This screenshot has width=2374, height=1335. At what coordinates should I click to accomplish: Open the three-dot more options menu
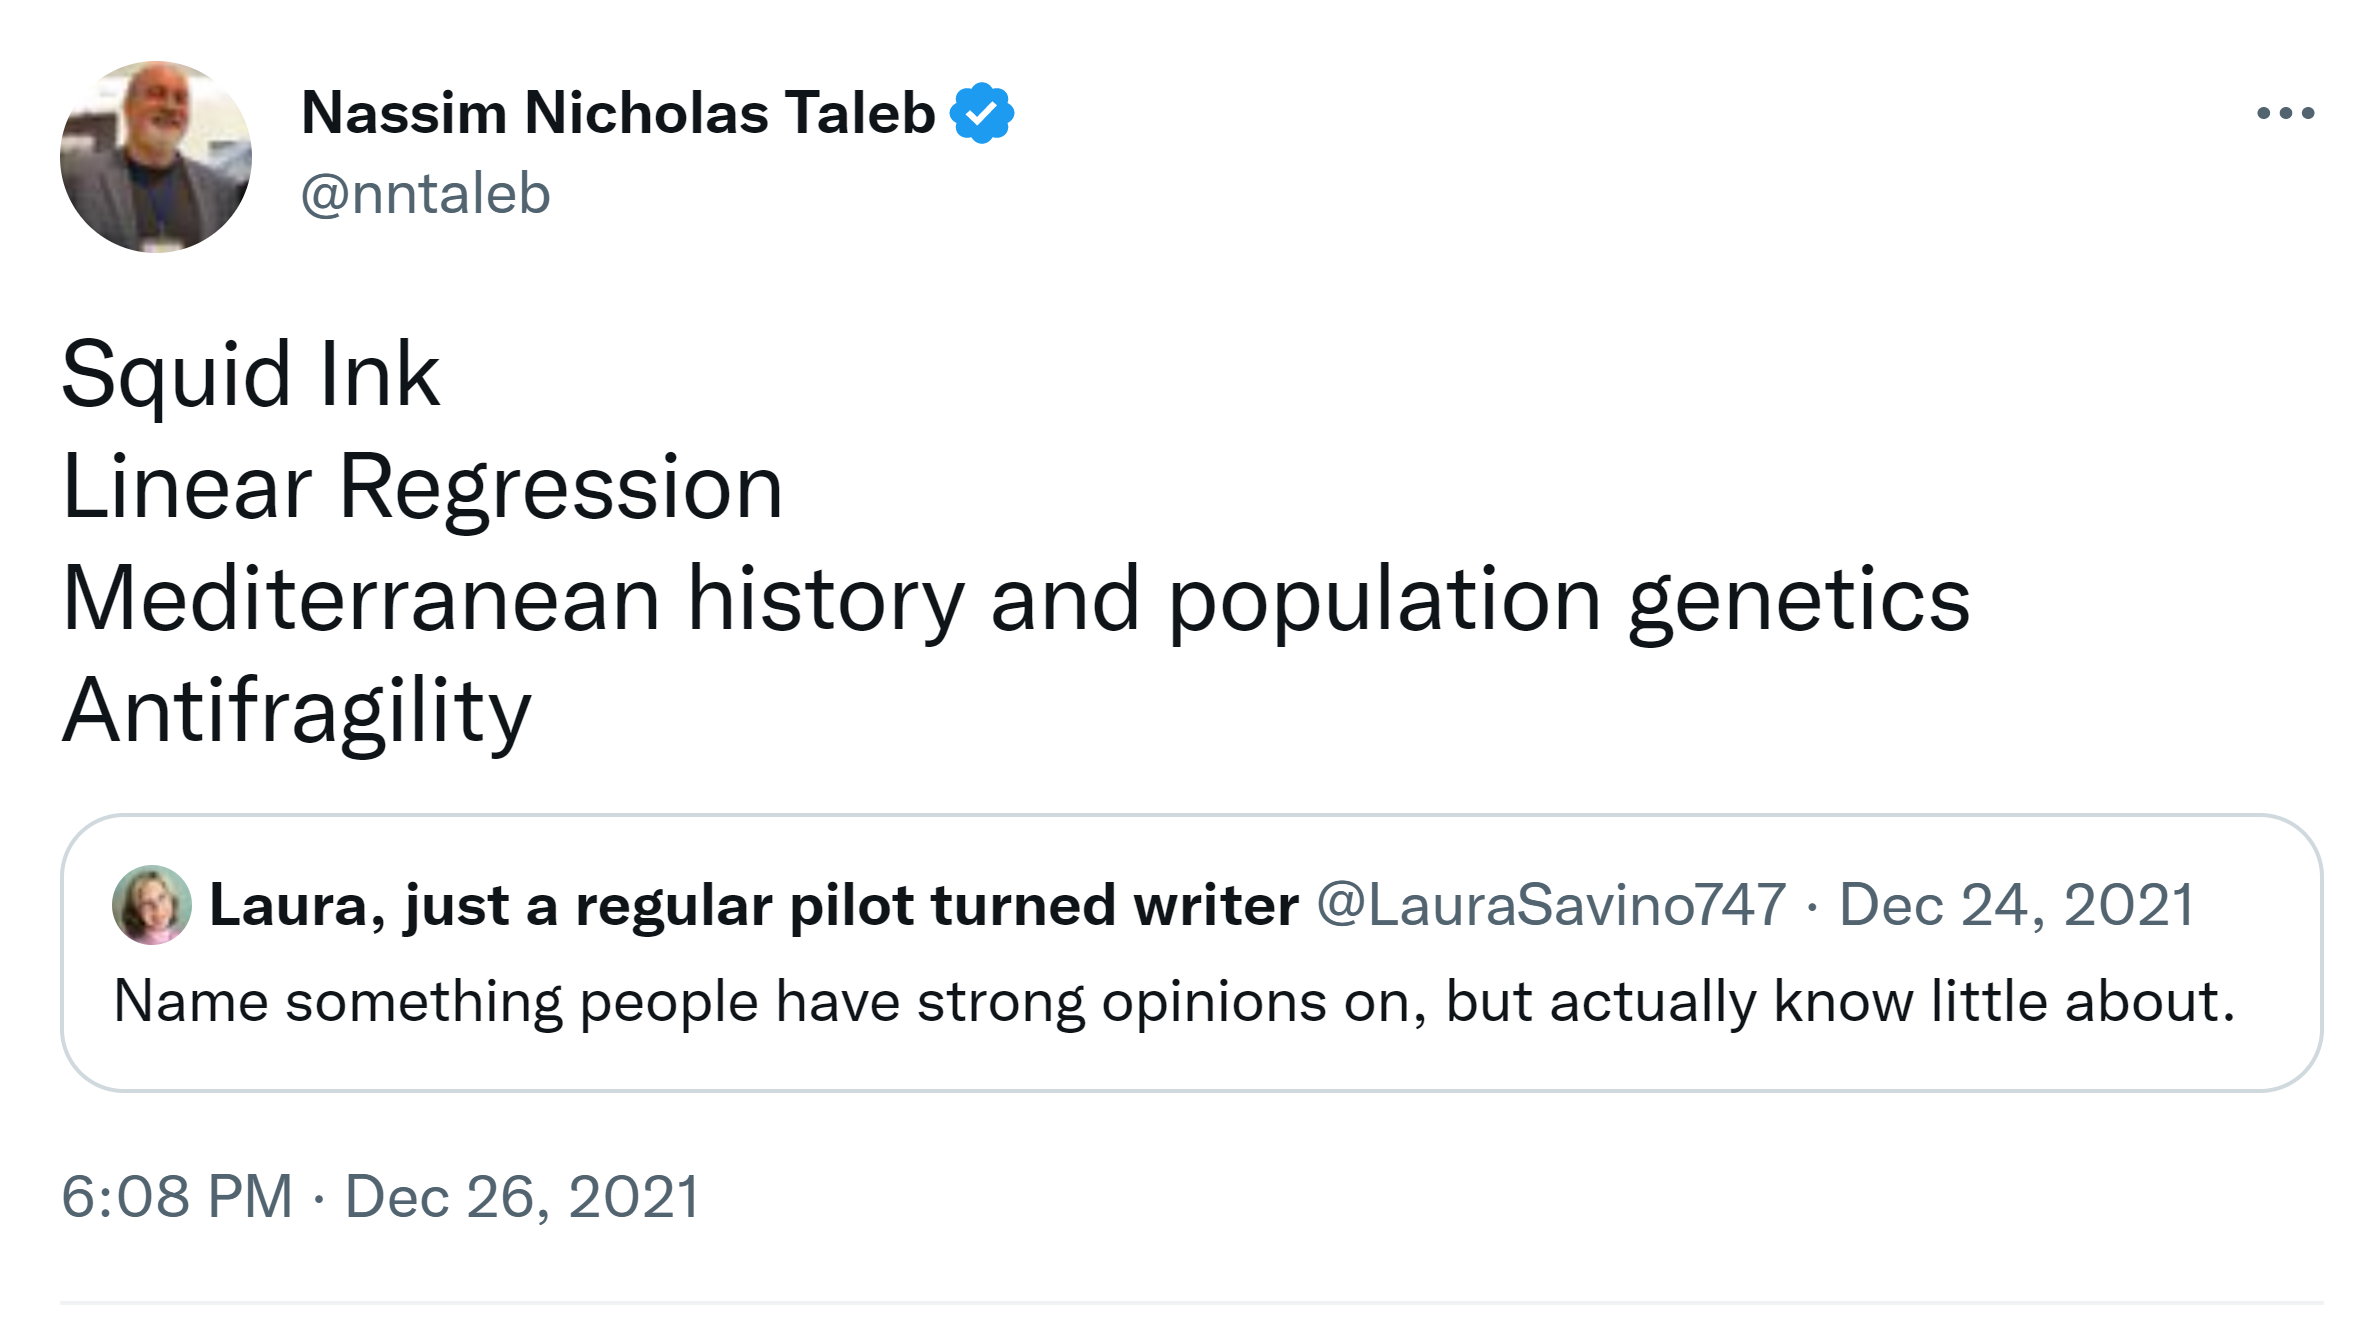point(2285,113)
